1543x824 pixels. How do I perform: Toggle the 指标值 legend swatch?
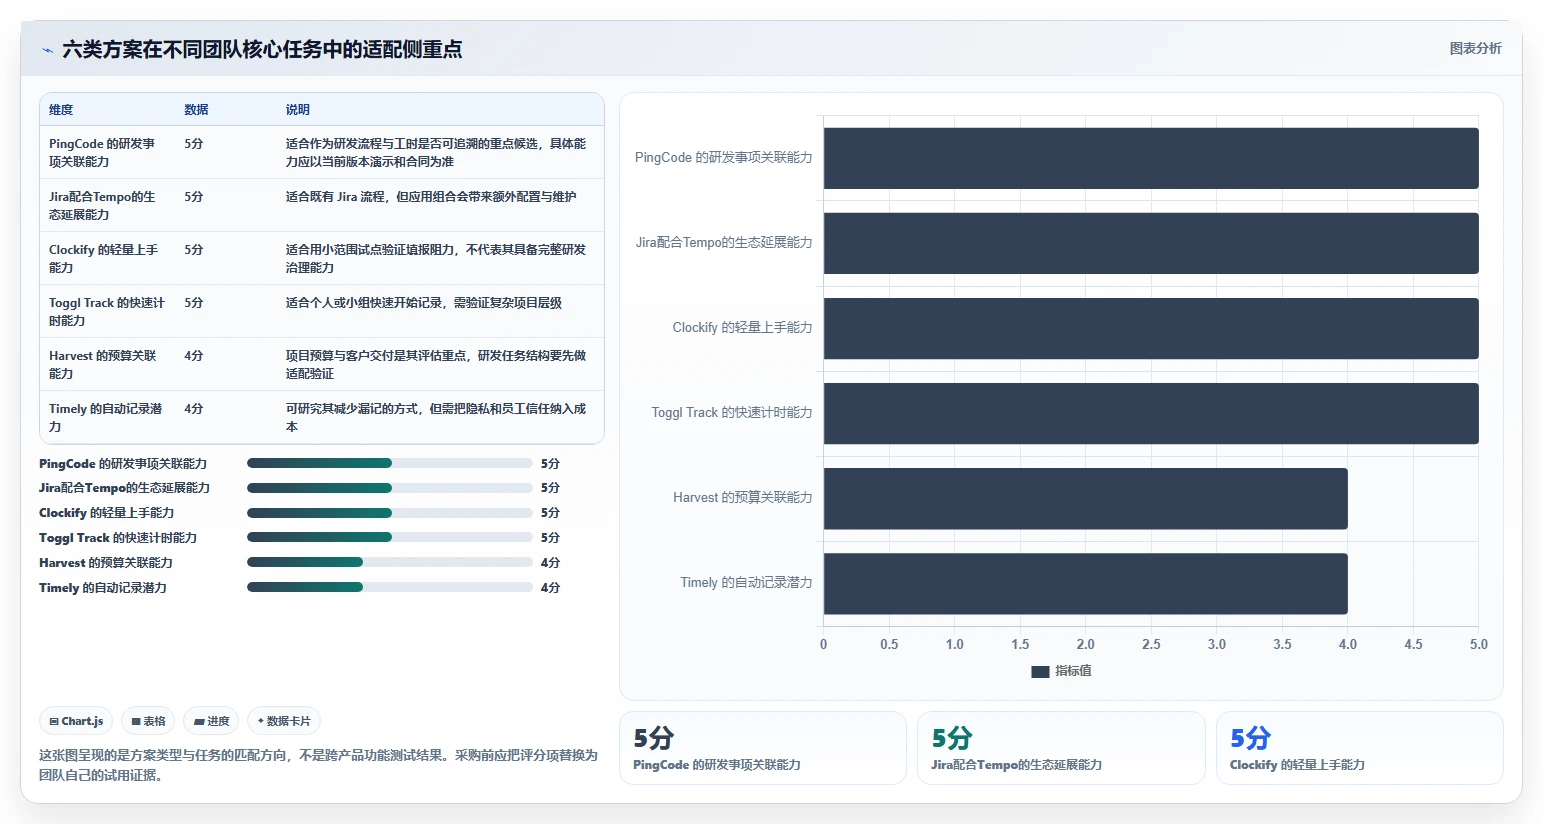[1040, 671]
